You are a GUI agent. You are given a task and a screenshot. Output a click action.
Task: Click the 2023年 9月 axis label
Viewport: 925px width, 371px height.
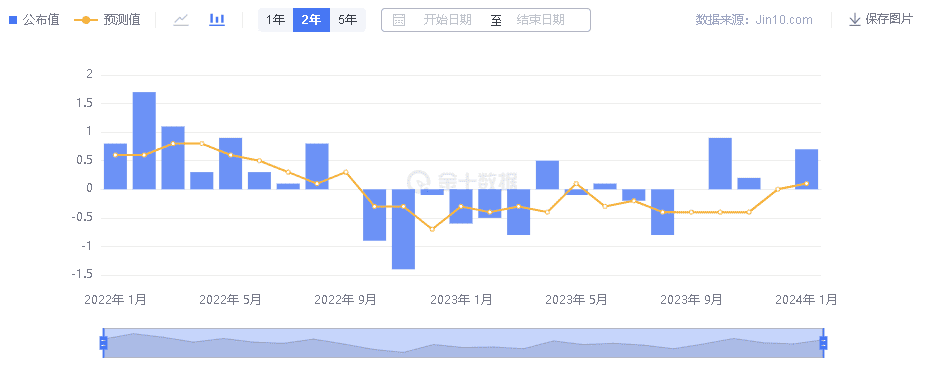coord(691,300)
